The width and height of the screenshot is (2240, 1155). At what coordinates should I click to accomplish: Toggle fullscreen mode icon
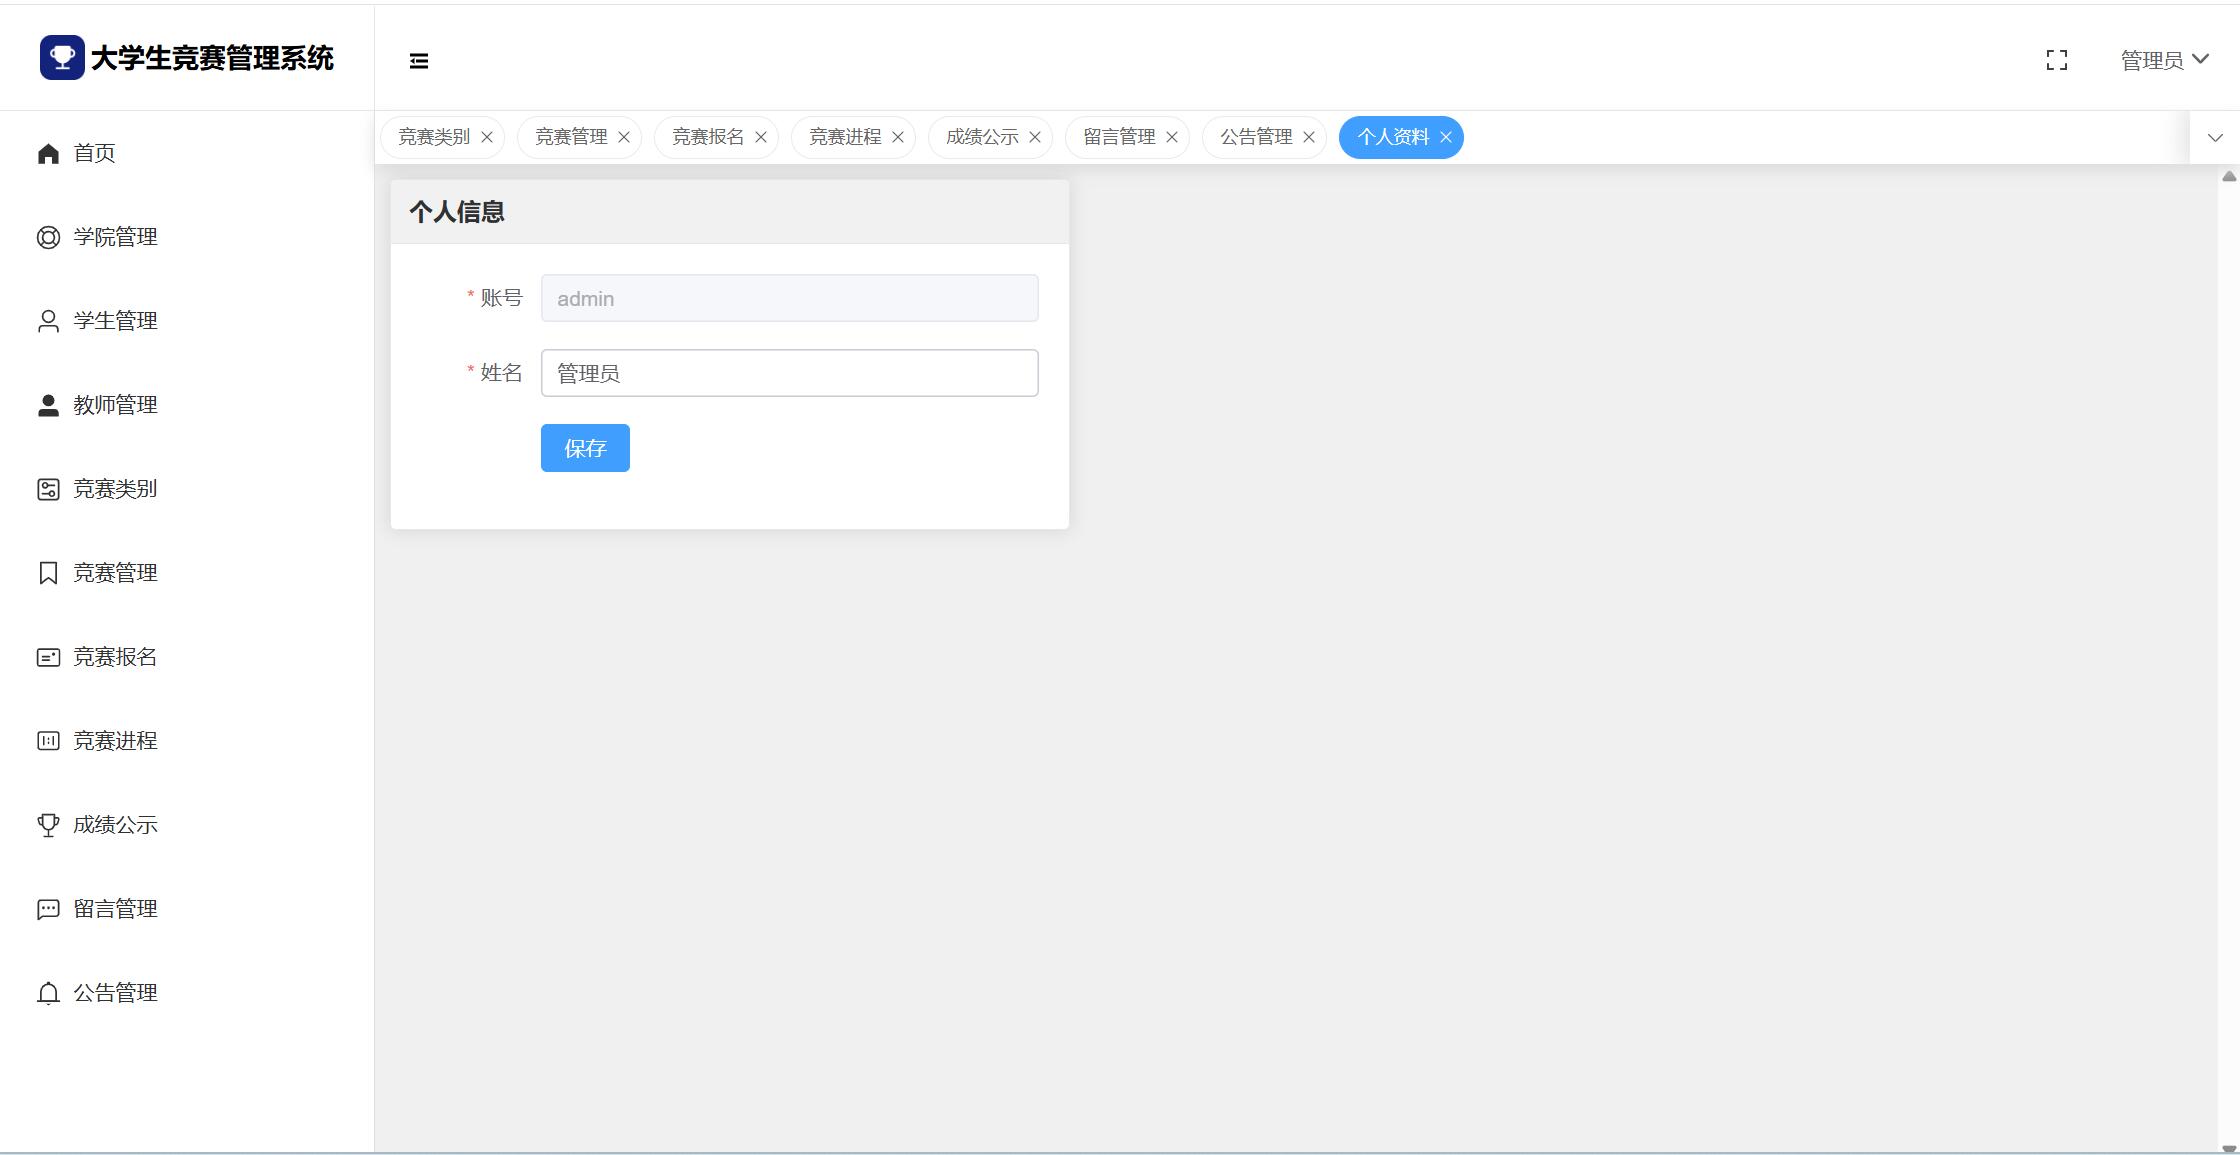(2056, 61)
